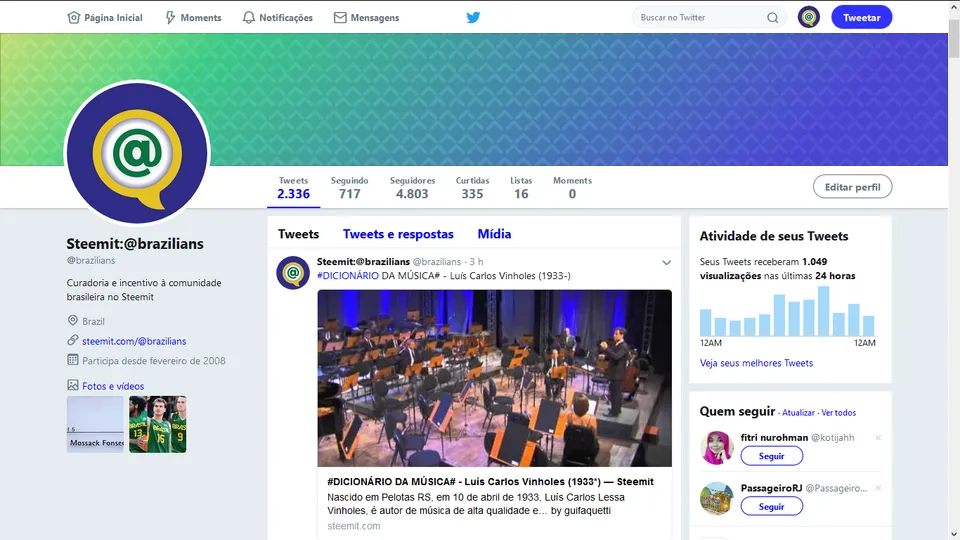Open Página Inicial home link
This screenshot has width=960, height=540.
(105, 18)
